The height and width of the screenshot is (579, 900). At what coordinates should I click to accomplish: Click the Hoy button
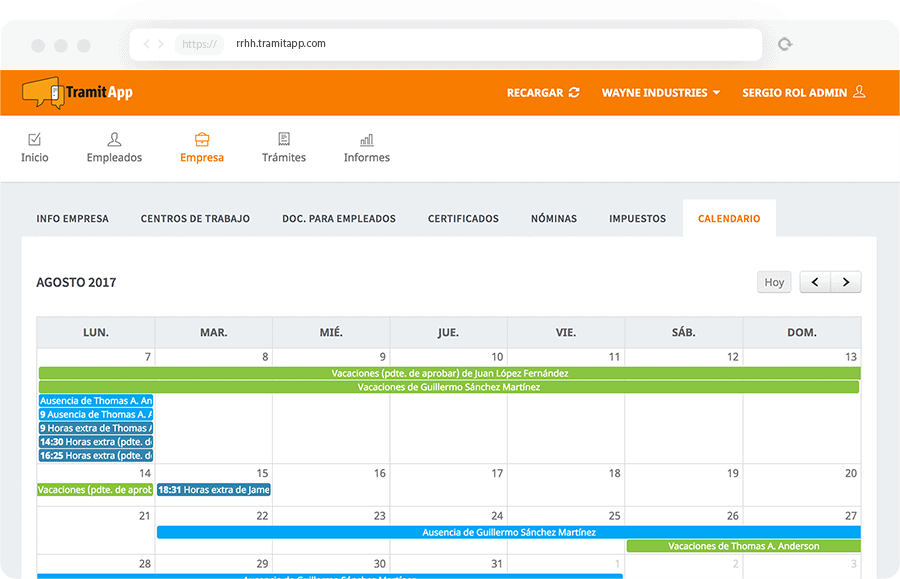[774, 282]
